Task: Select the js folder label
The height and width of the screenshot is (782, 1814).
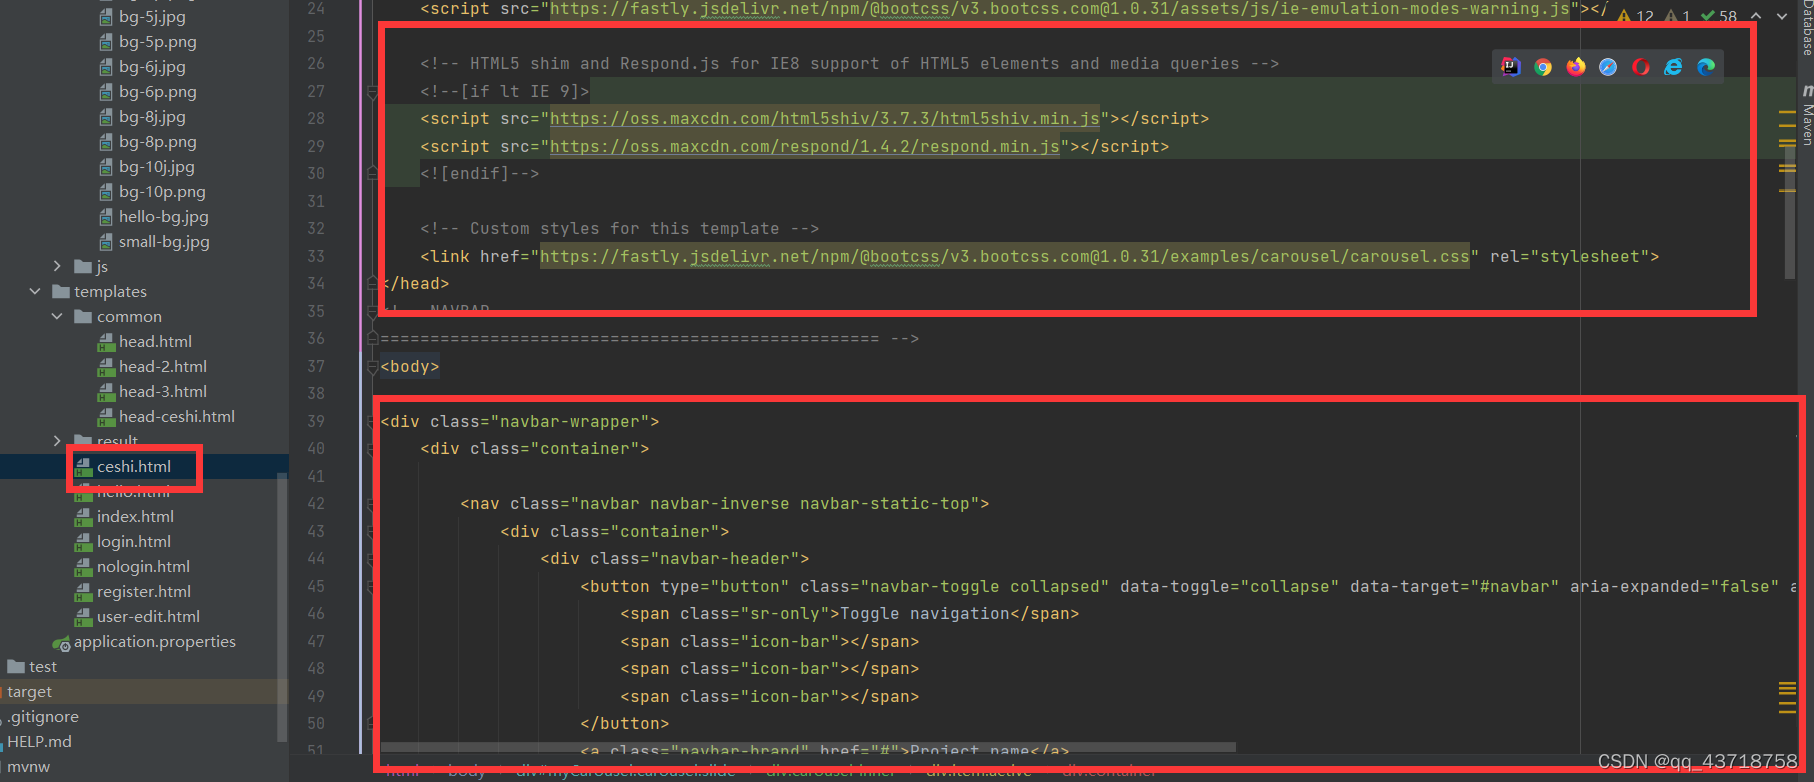Action: [102, 267]
